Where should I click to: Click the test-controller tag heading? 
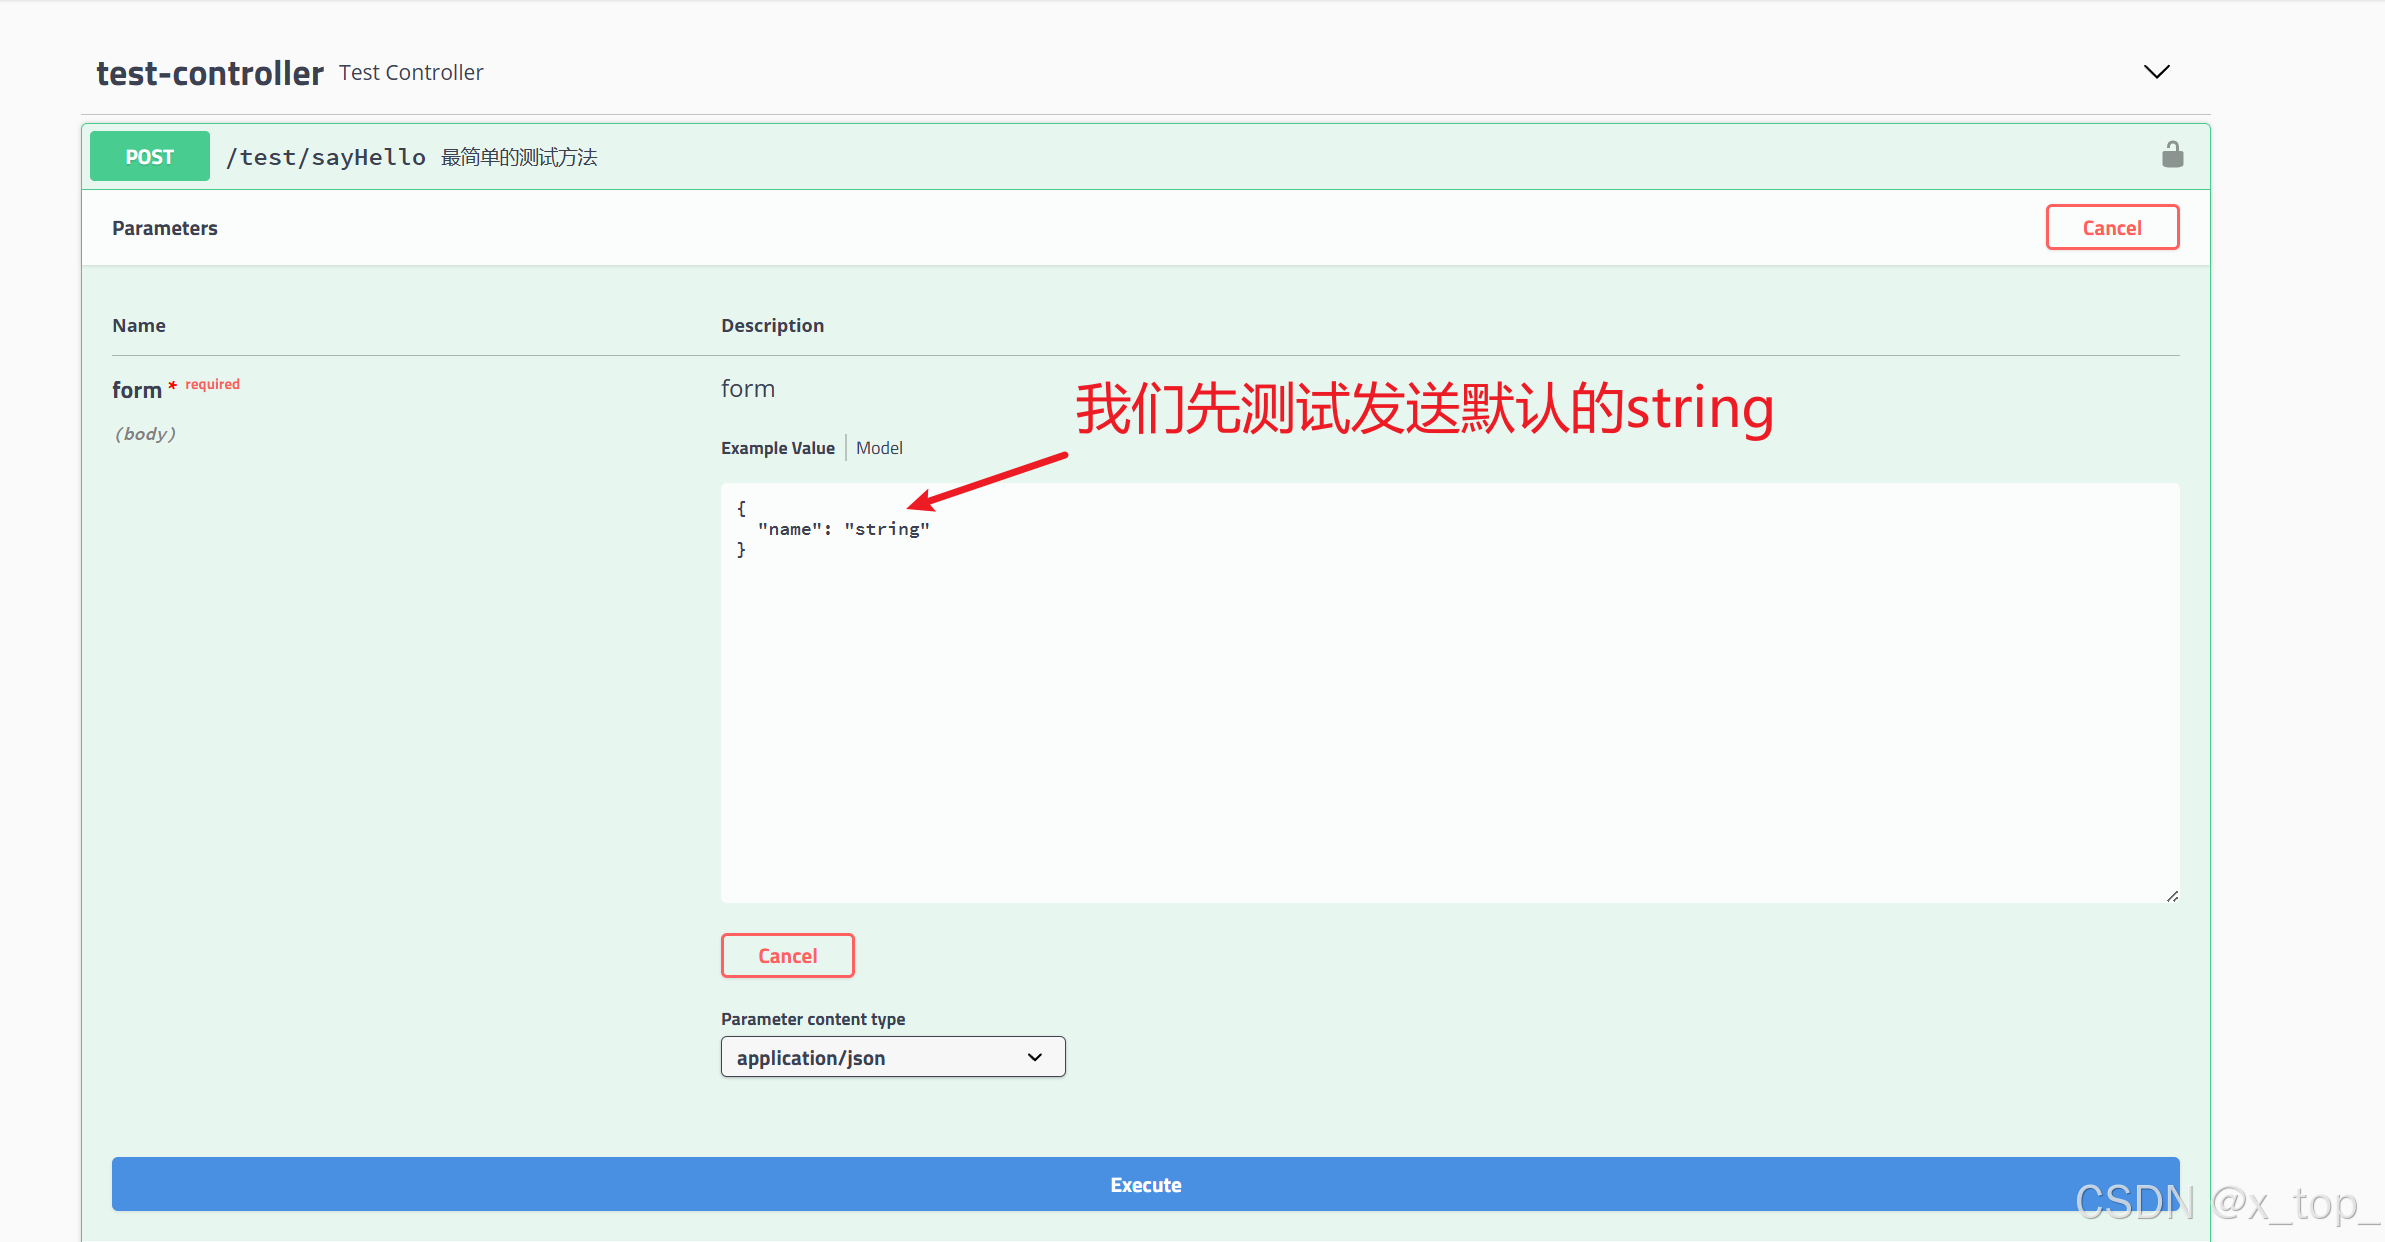point(209,73)
